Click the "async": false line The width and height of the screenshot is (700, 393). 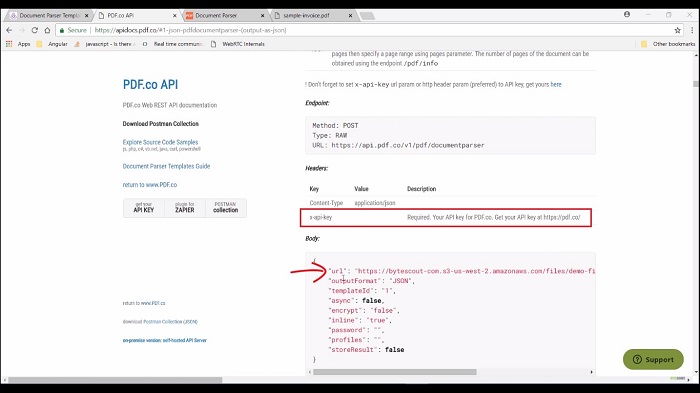(x=356, y=301)
